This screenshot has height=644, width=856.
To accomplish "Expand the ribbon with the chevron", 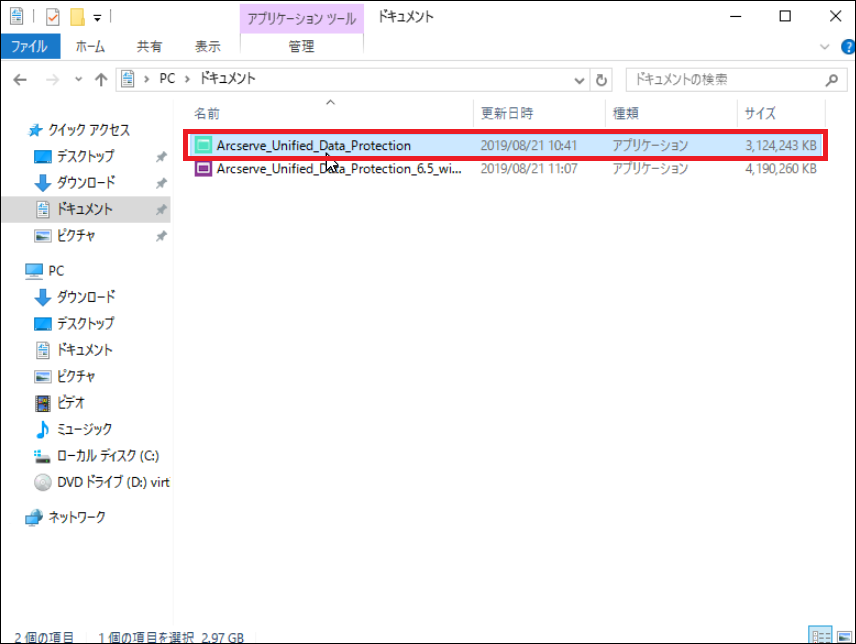I will coord(824,47).
